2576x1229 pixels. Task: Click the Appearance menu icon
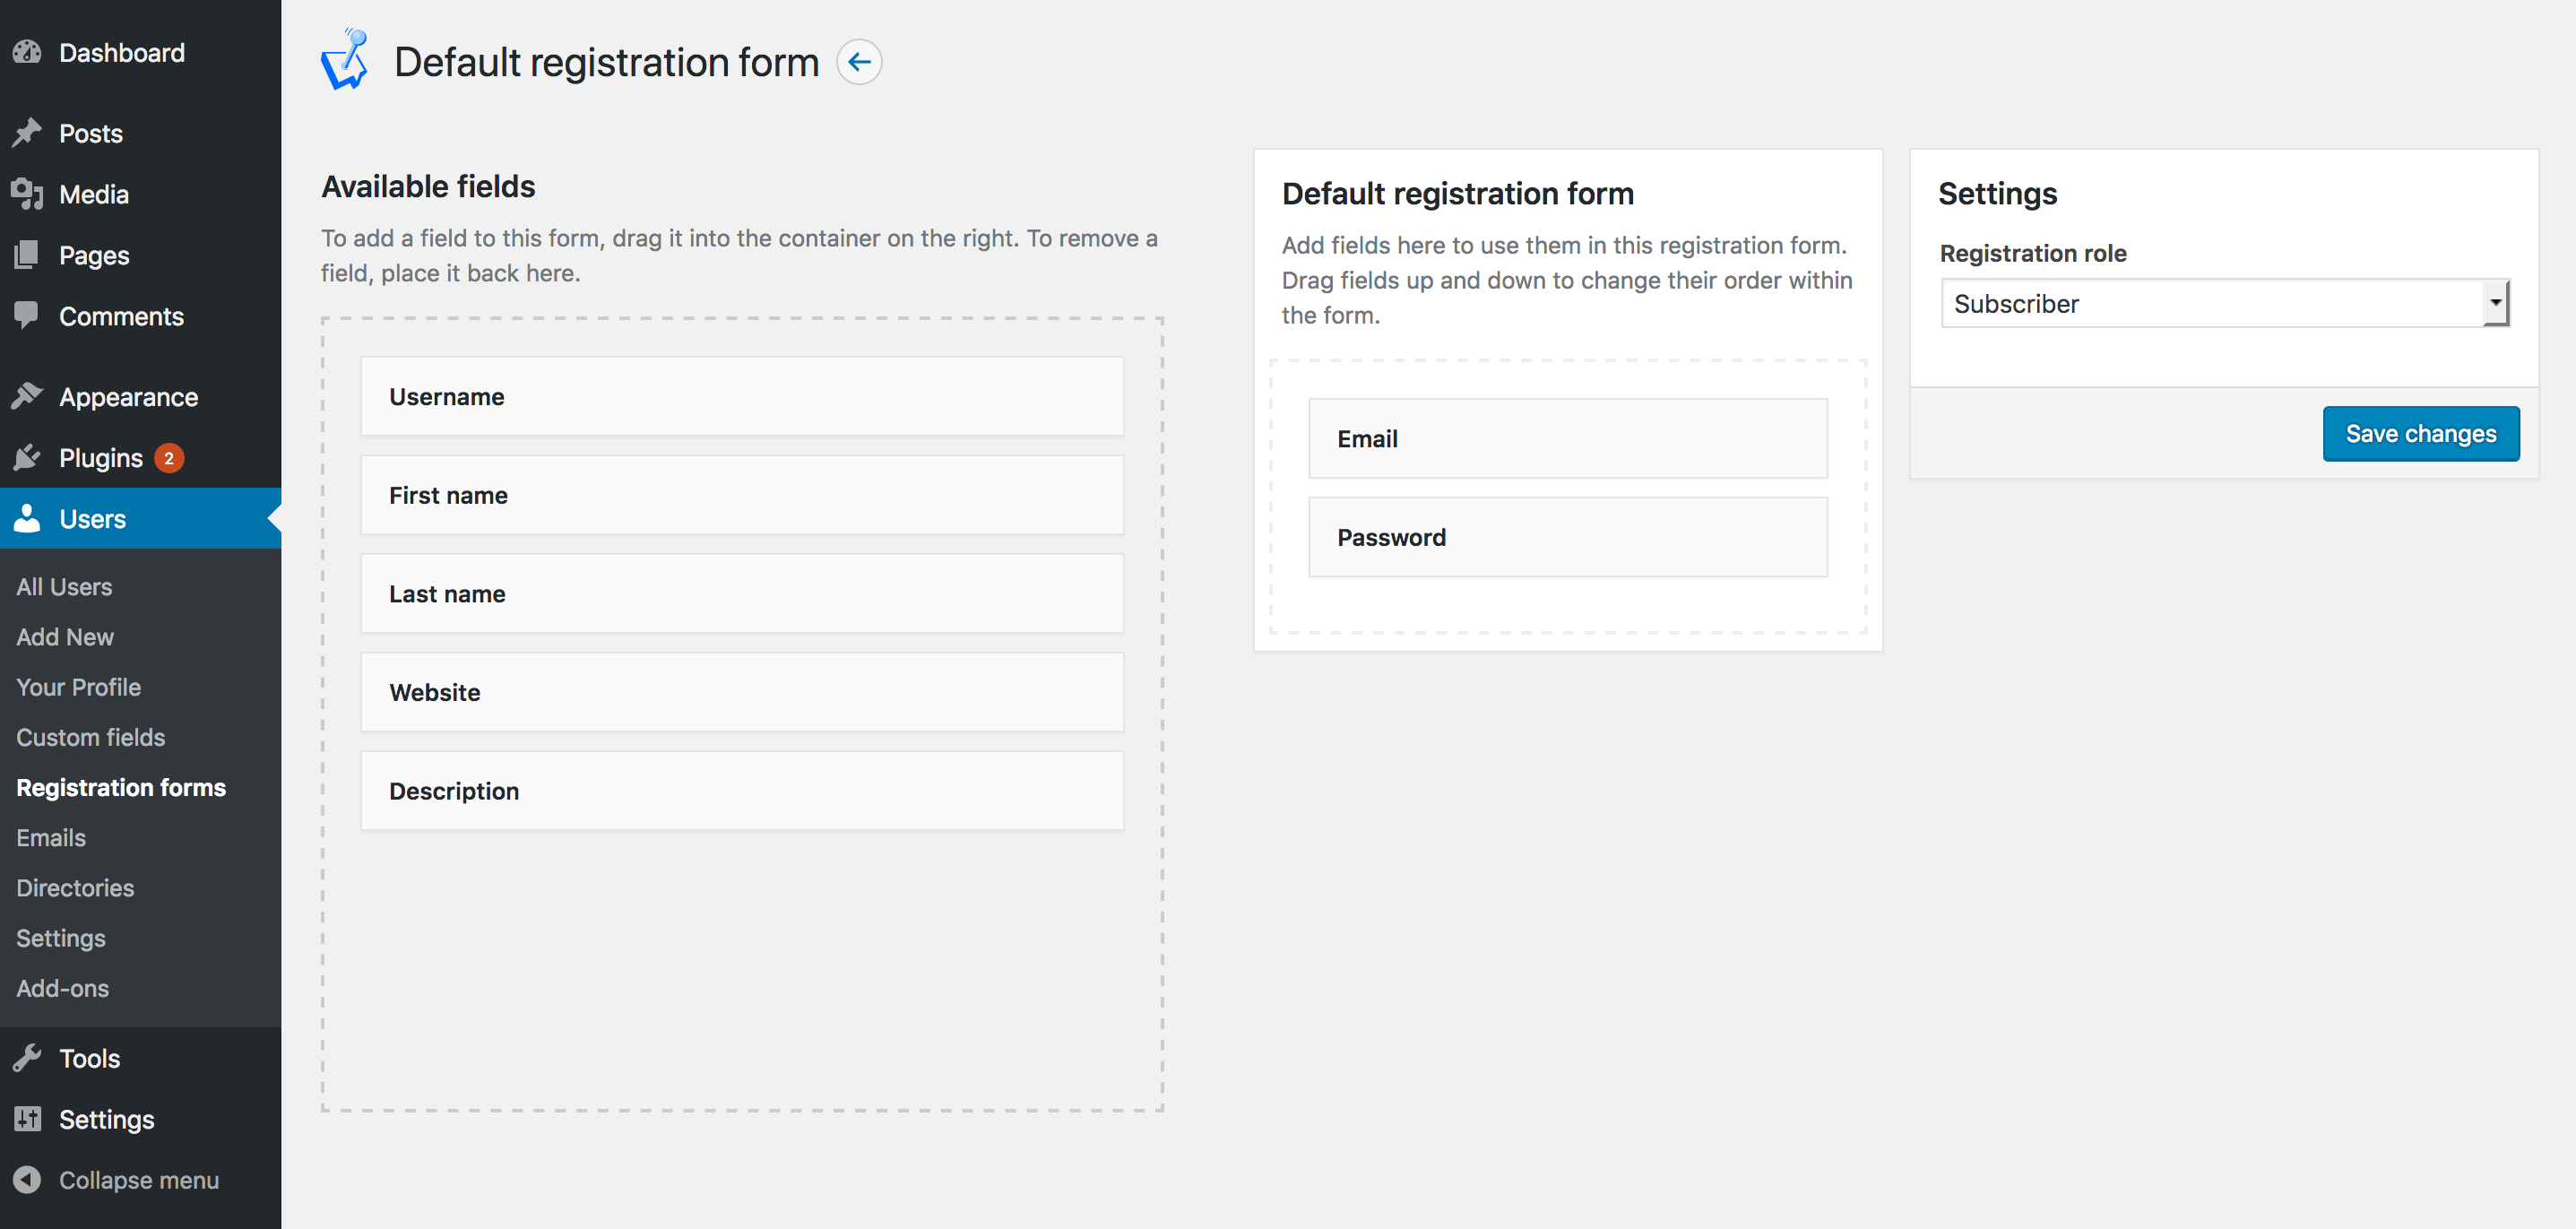point(28,396)
